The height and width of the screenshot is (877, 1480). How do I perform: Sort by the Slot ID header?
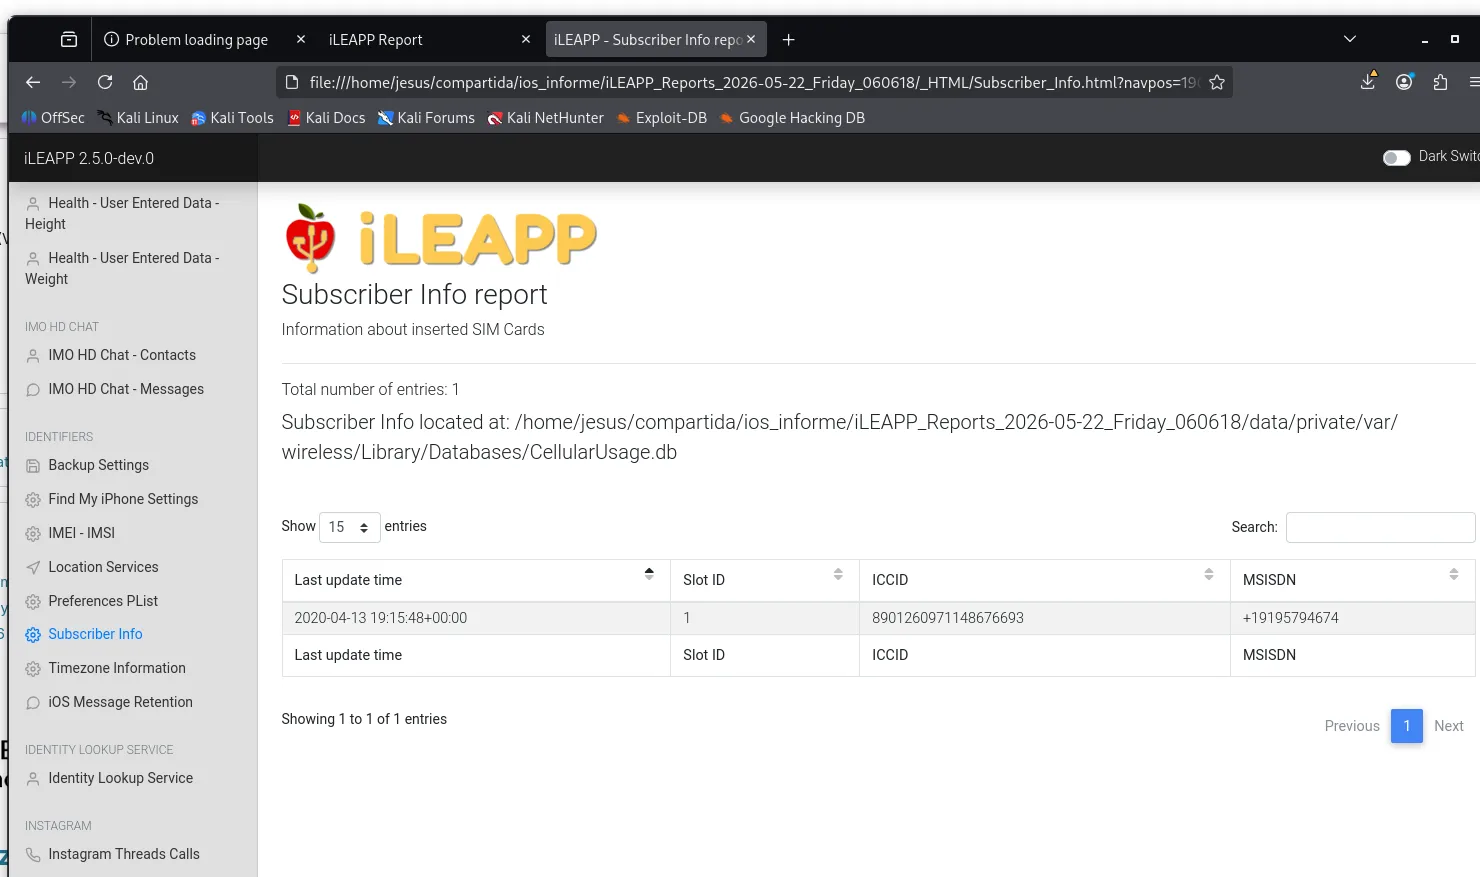point(765,580)
